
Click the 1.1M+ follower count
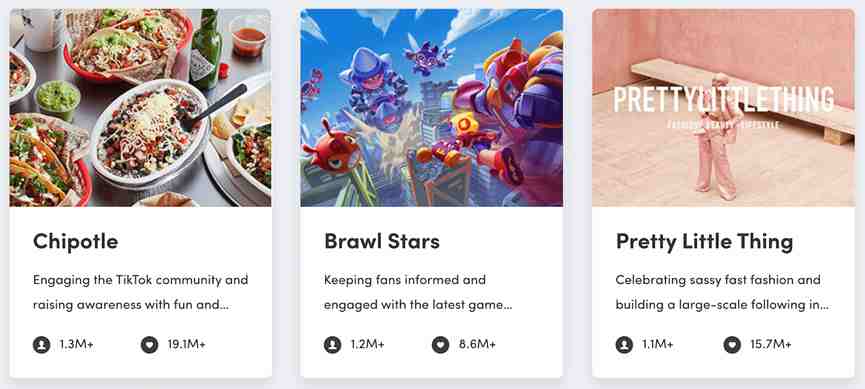click(x=658, y=345)
